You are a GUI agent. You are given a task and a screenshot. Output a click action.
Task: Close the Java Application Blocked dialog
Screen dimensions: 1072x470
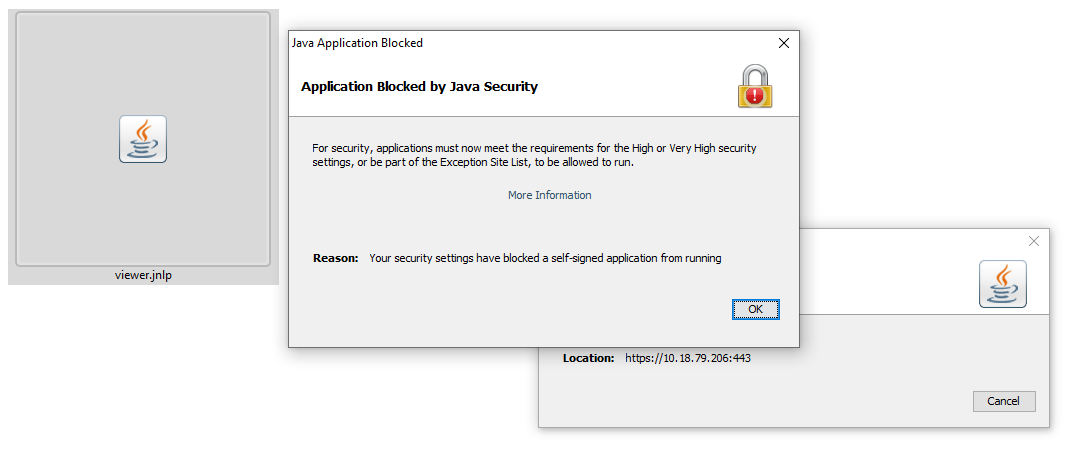pos(784,43)
